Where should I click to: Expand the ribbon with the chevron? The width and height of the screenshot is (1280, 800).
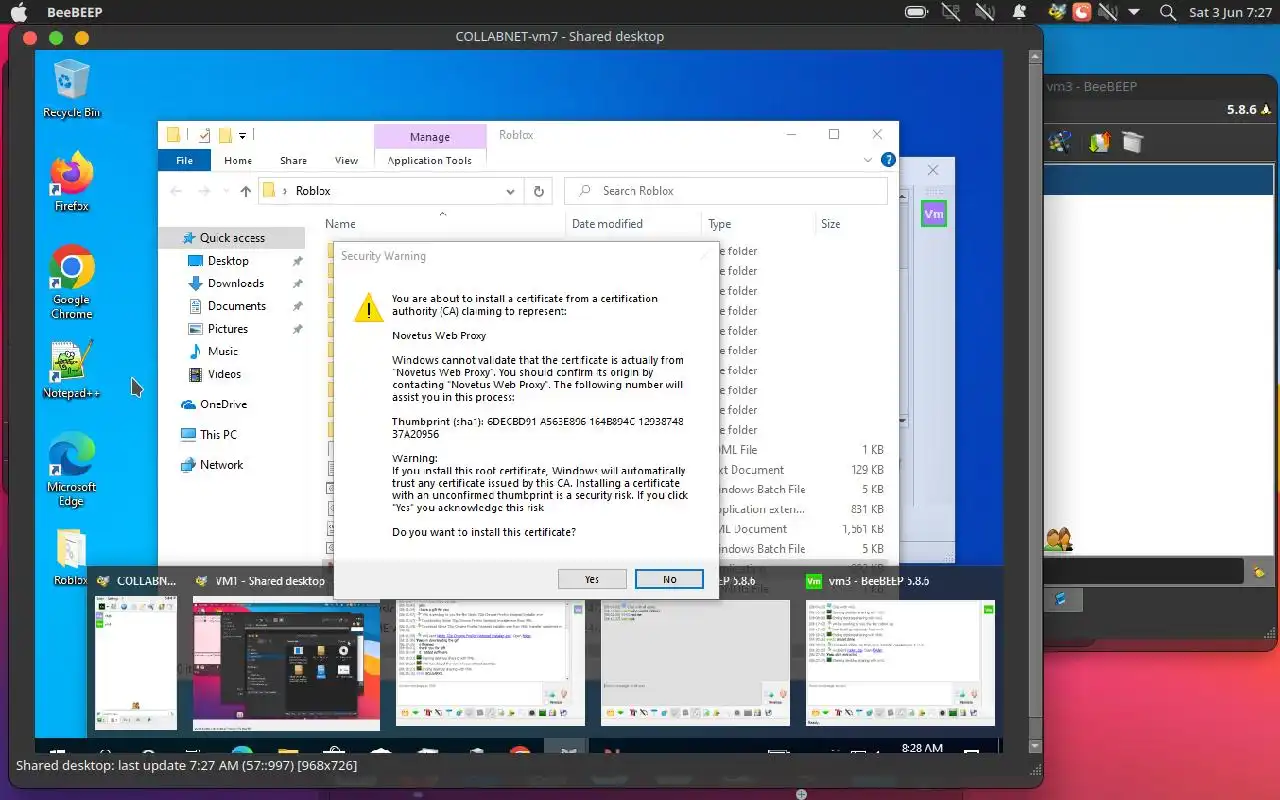tap(867, 160)
